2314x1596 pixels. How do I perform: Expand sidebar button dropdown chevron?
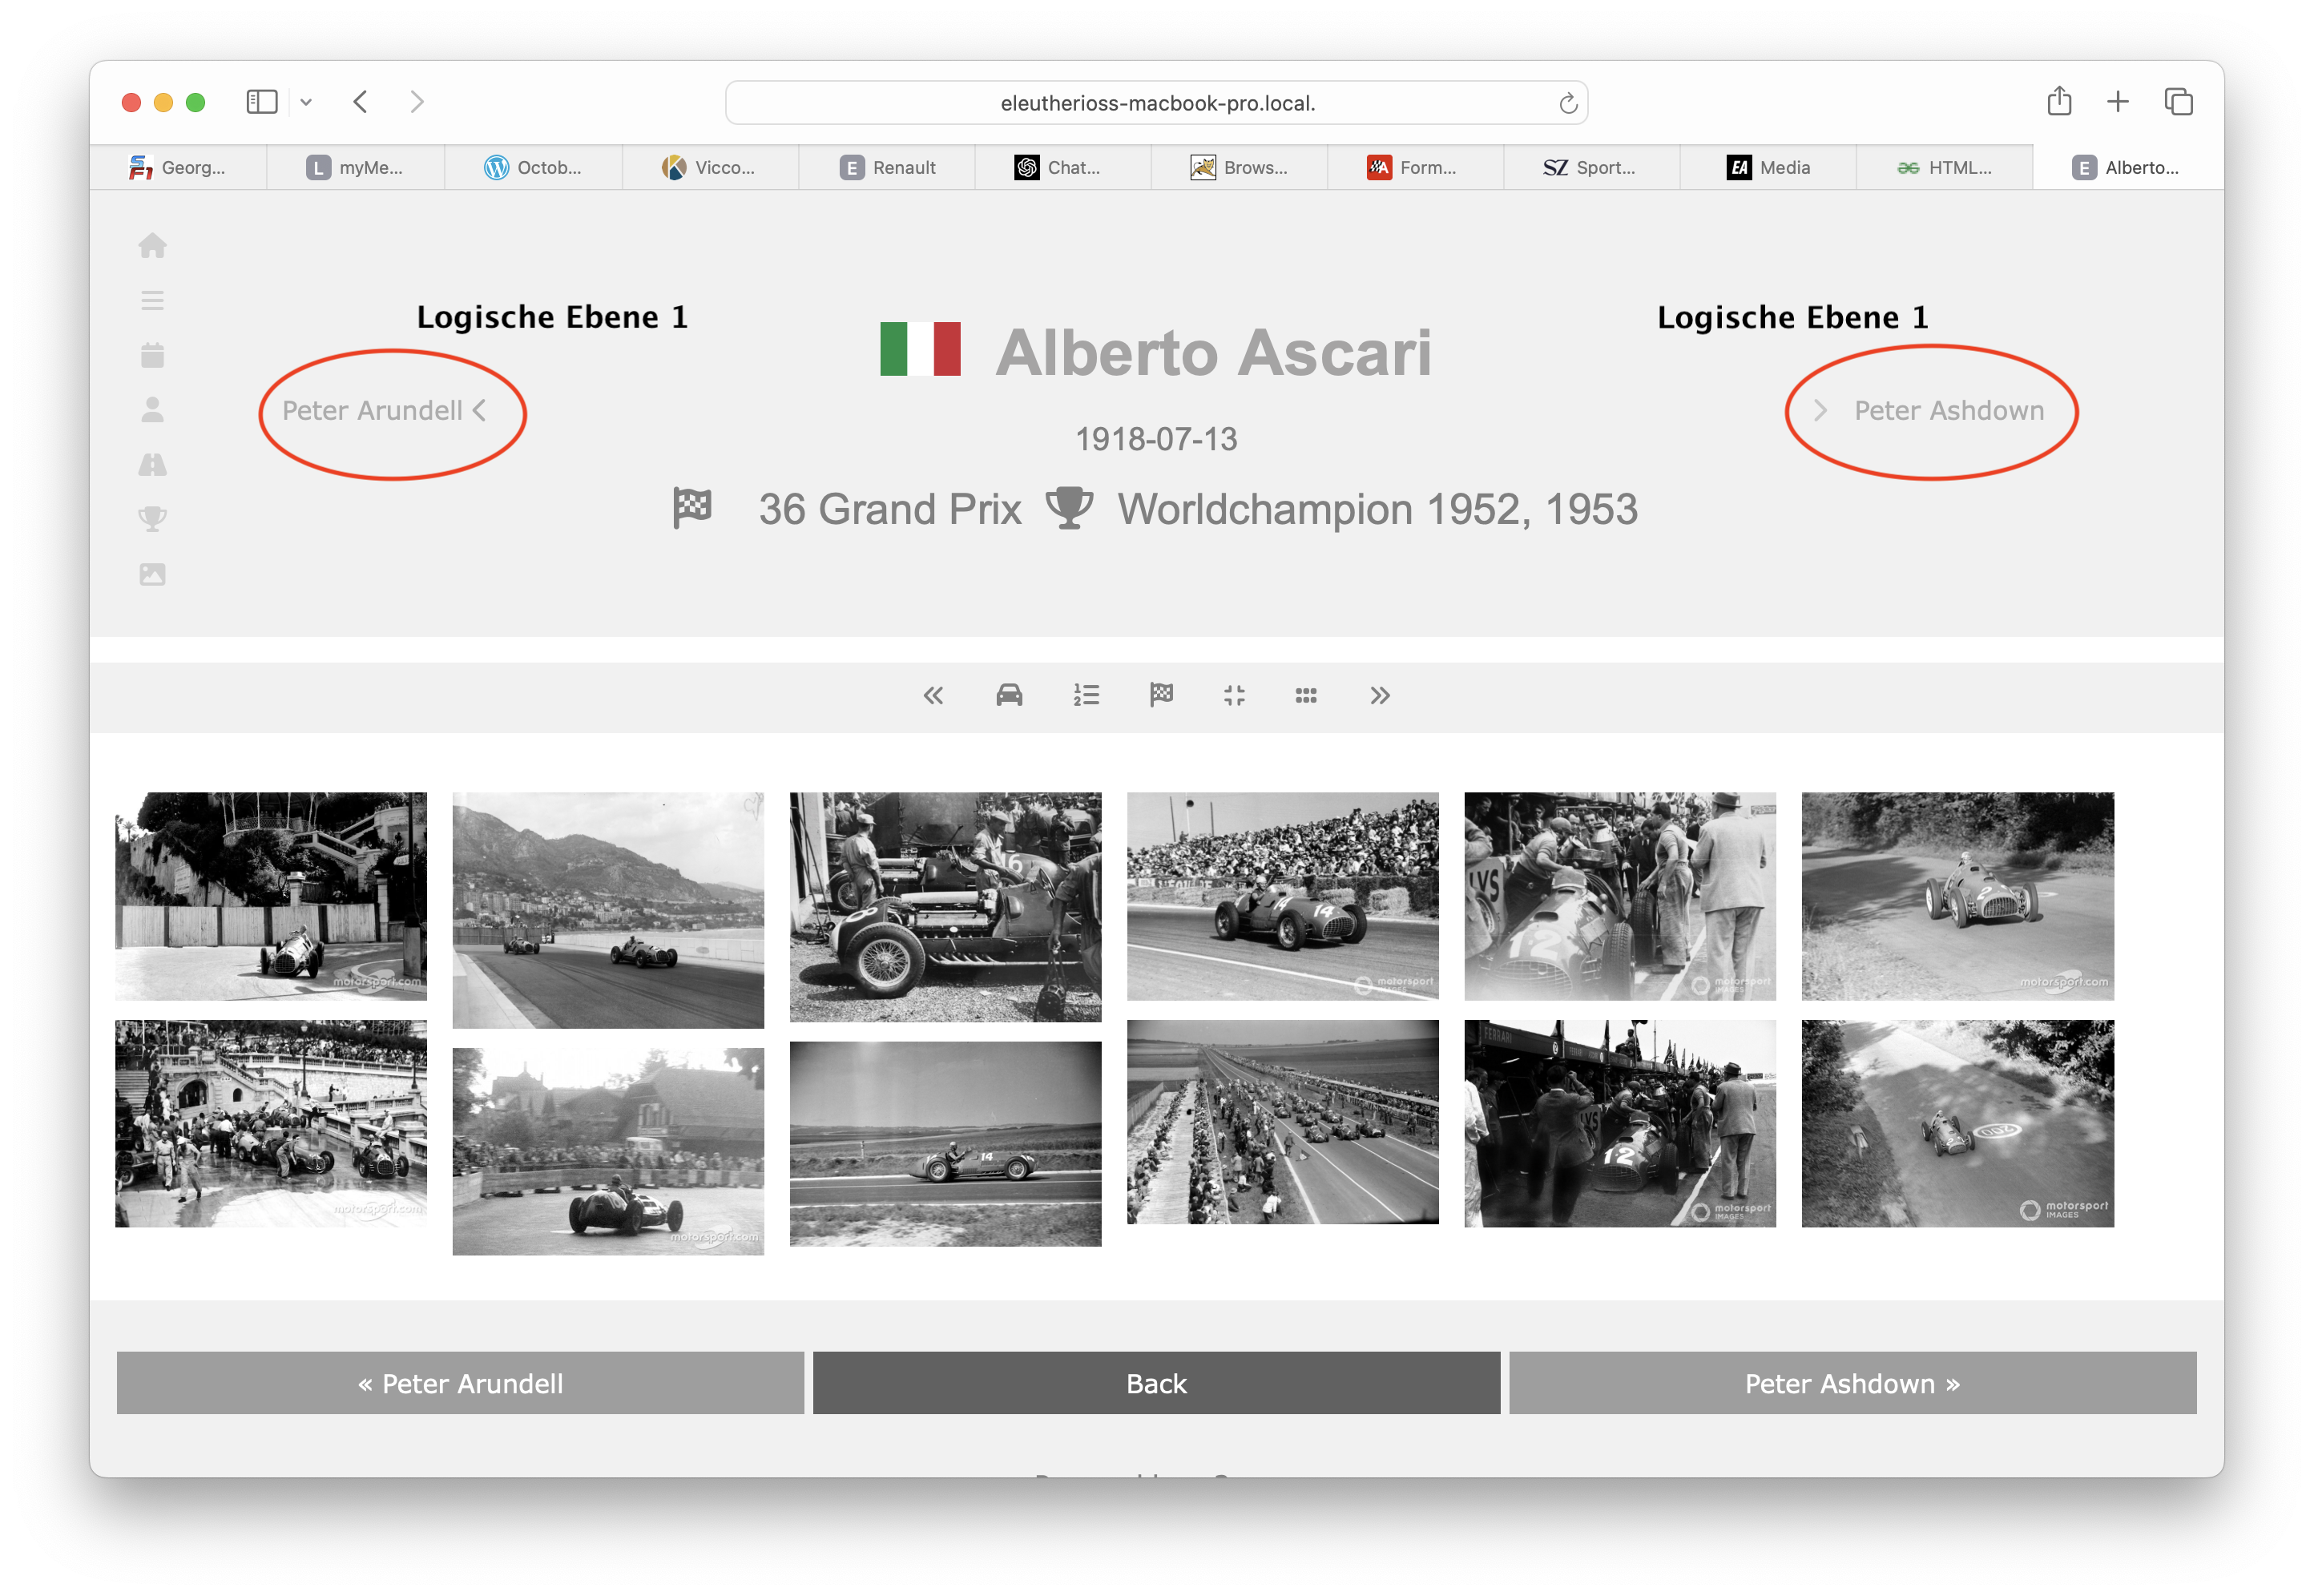pos(306,102)
